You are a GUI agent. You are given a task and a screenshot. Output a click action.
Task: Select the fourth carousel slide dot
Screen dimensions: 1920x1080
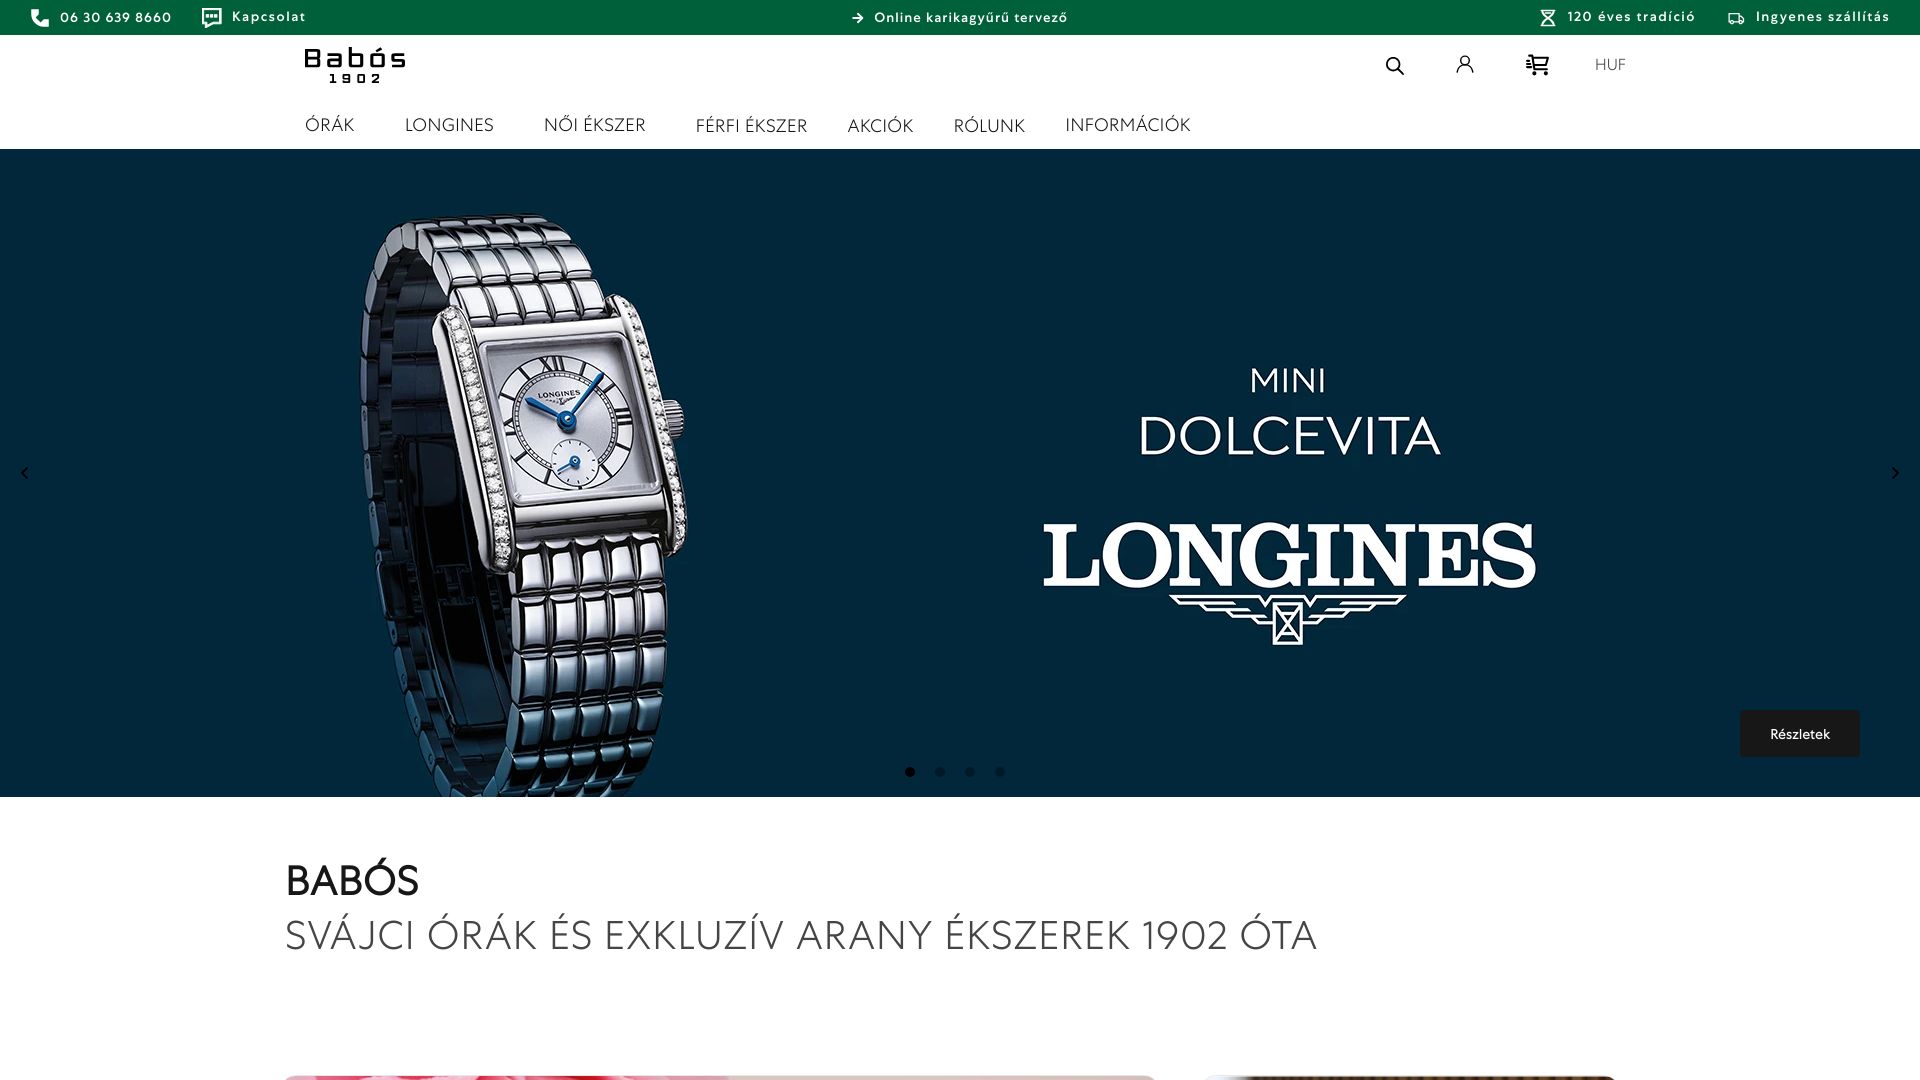[x=1000, y=772]
